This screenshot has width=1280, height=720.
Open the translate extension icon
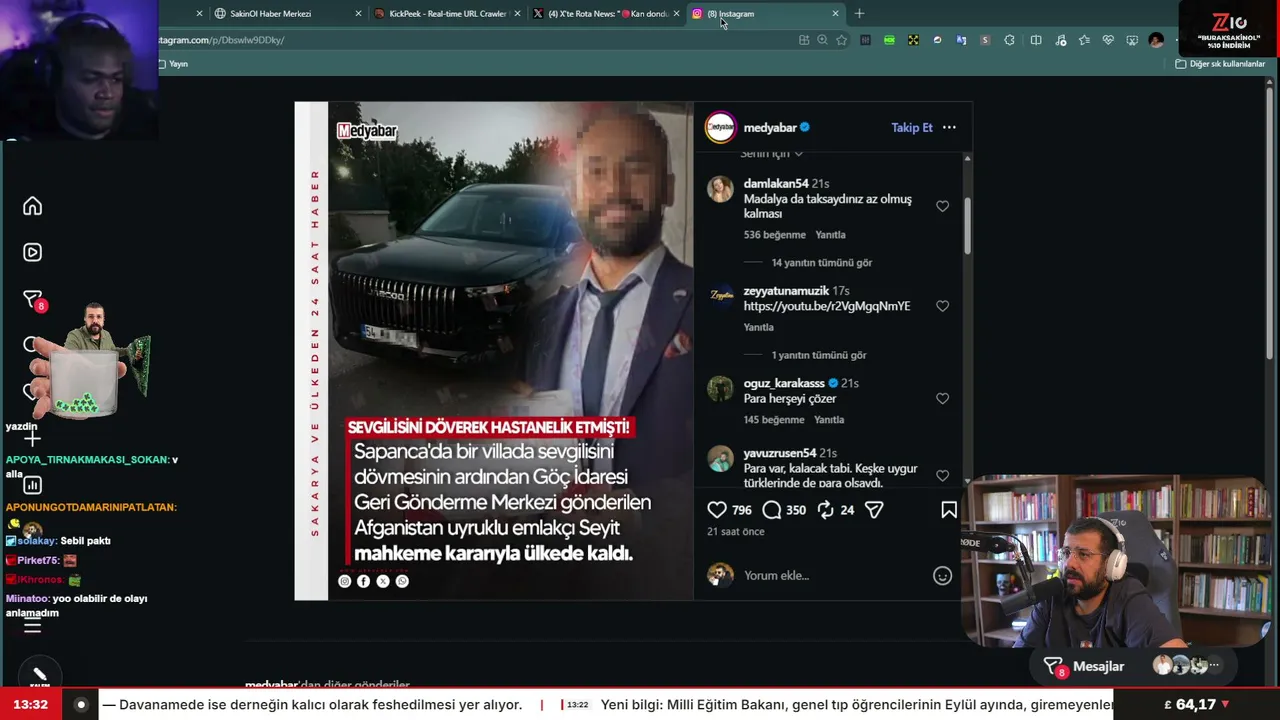tap(961, 40)
